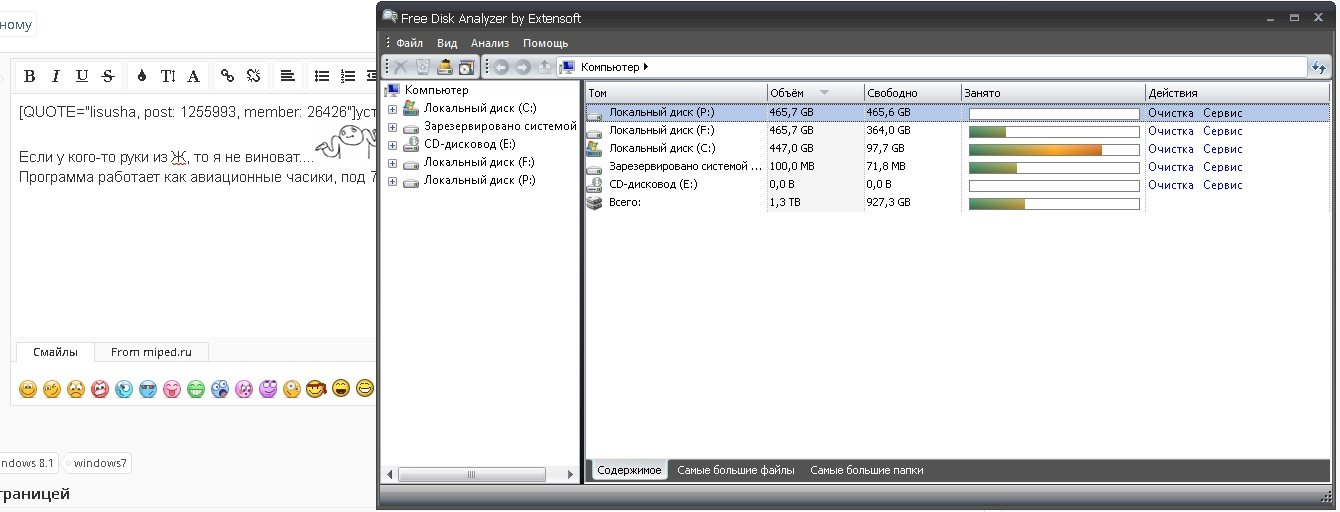Open the text alignment tool
Viewport: 1340px width, 512px height.
(x=287, y=76)
